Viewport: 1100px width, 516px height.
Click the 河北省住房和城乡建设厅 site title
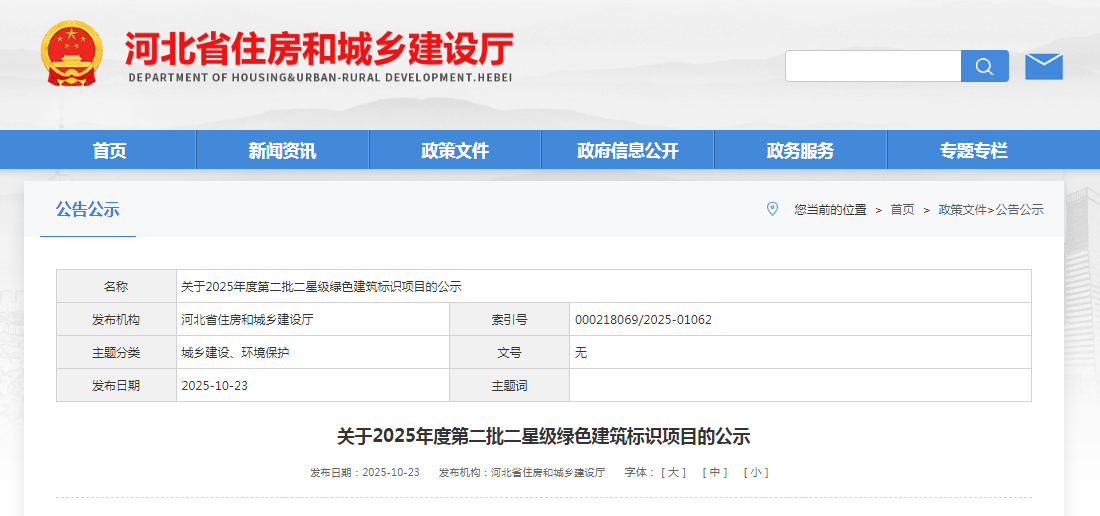(320, 48)
